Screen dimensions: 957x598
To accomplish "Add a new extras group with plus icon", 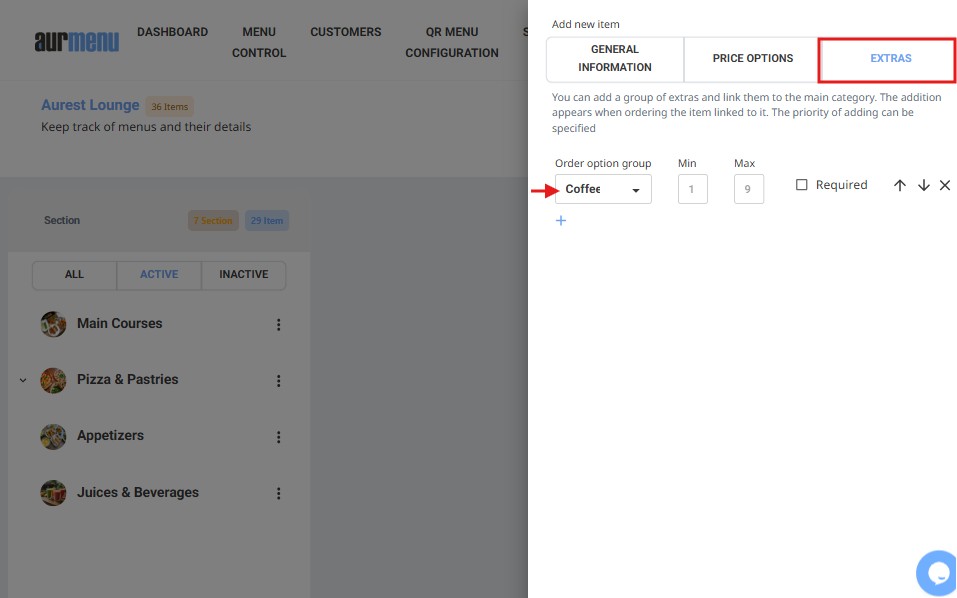I will click(x=560, y=220).
